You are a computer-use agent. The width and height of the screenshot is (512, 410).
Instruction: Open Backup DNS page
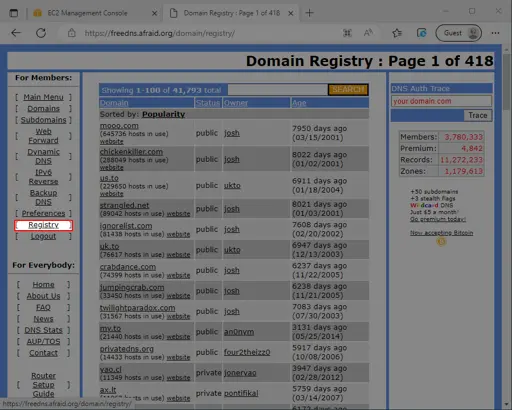(x=43, y=197)
